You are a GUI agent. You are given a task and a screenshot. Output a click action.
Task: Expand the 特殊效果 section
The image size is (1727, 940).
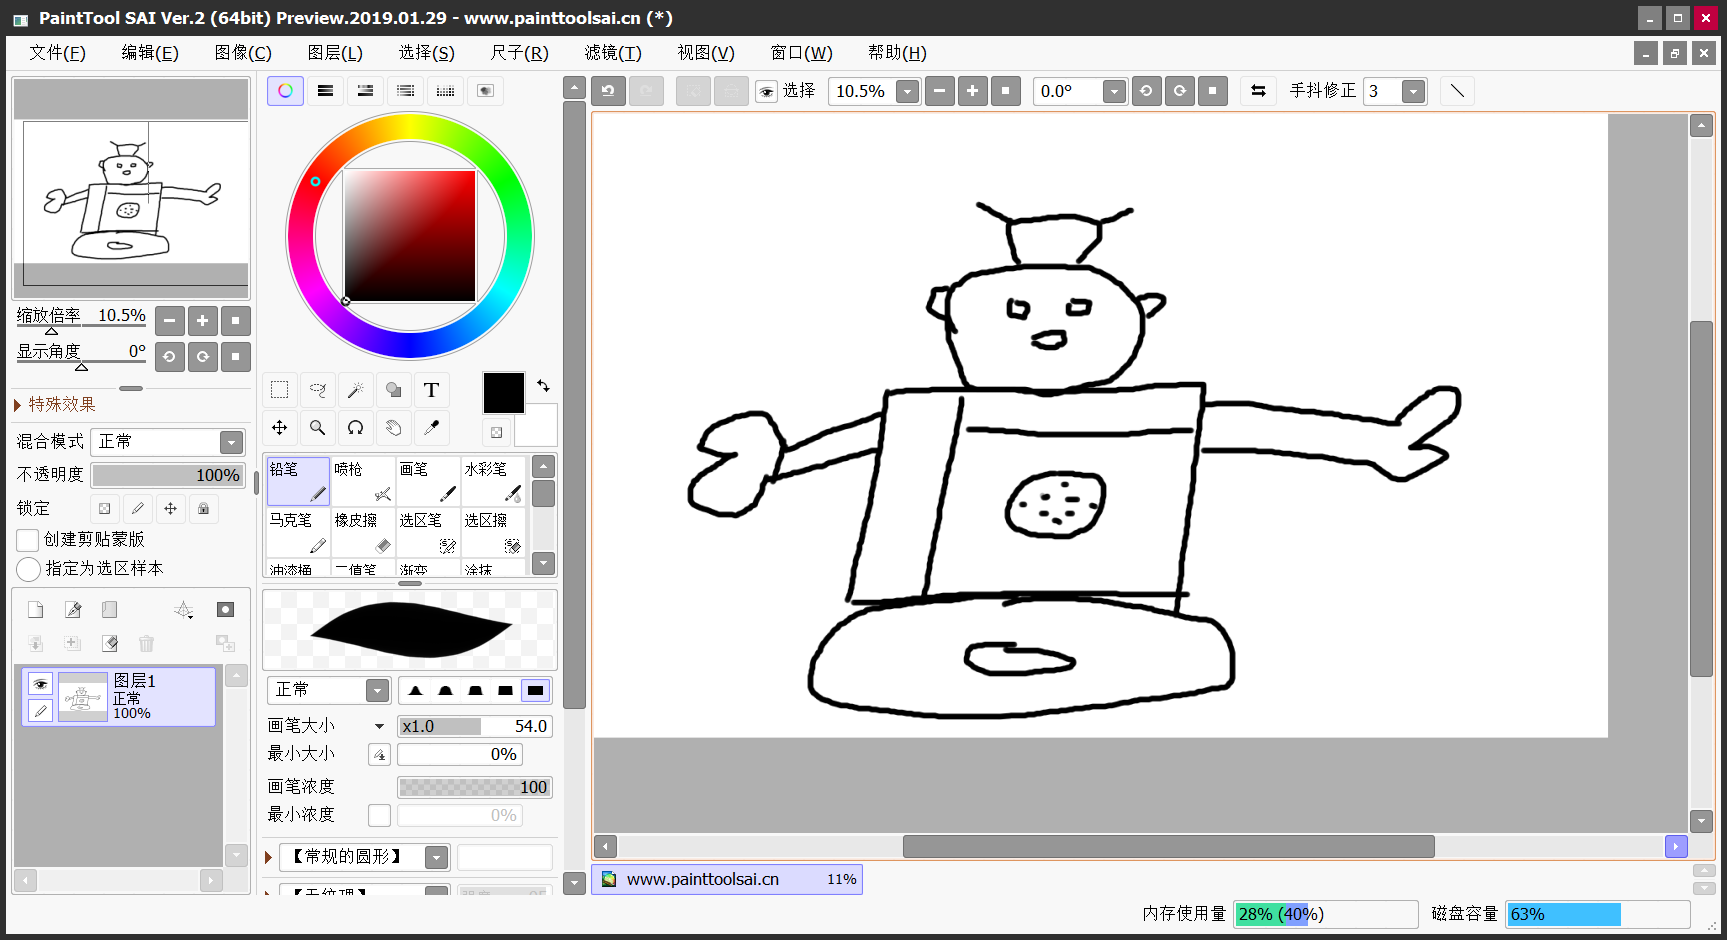(18, 405)
